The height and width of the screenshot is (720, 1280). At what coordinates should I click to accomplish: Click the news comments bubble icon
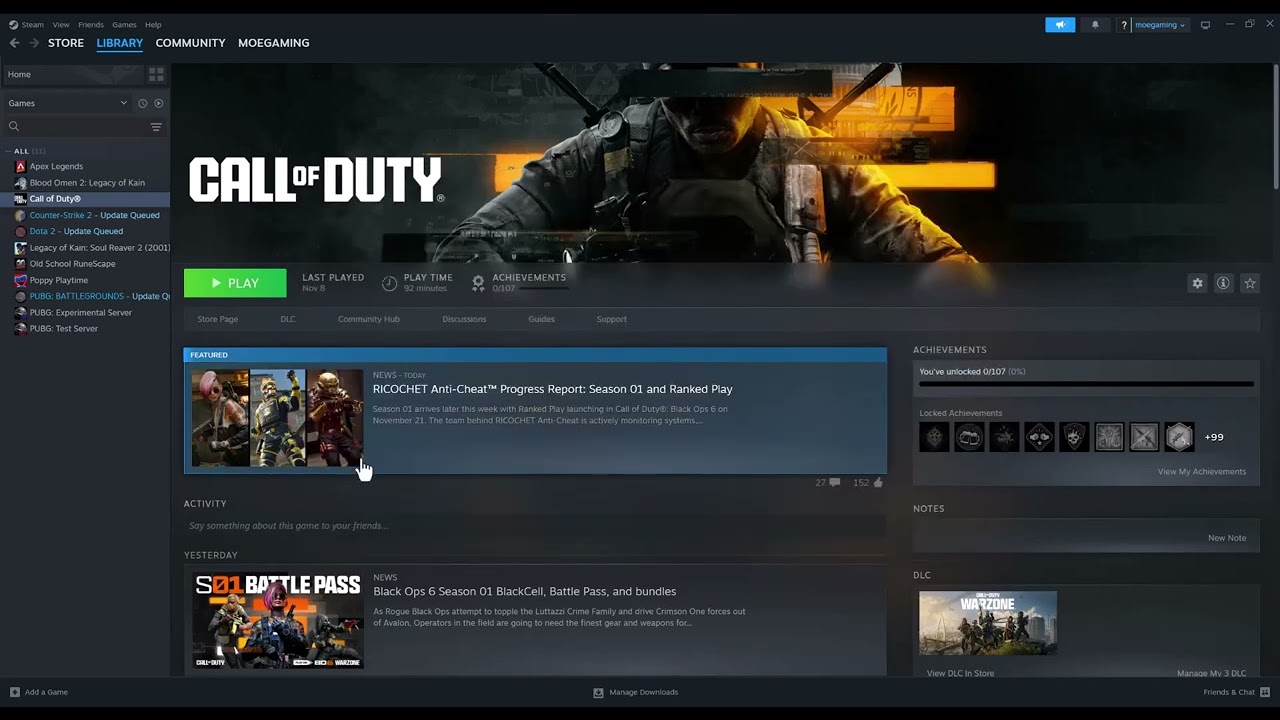click(835, 482)
